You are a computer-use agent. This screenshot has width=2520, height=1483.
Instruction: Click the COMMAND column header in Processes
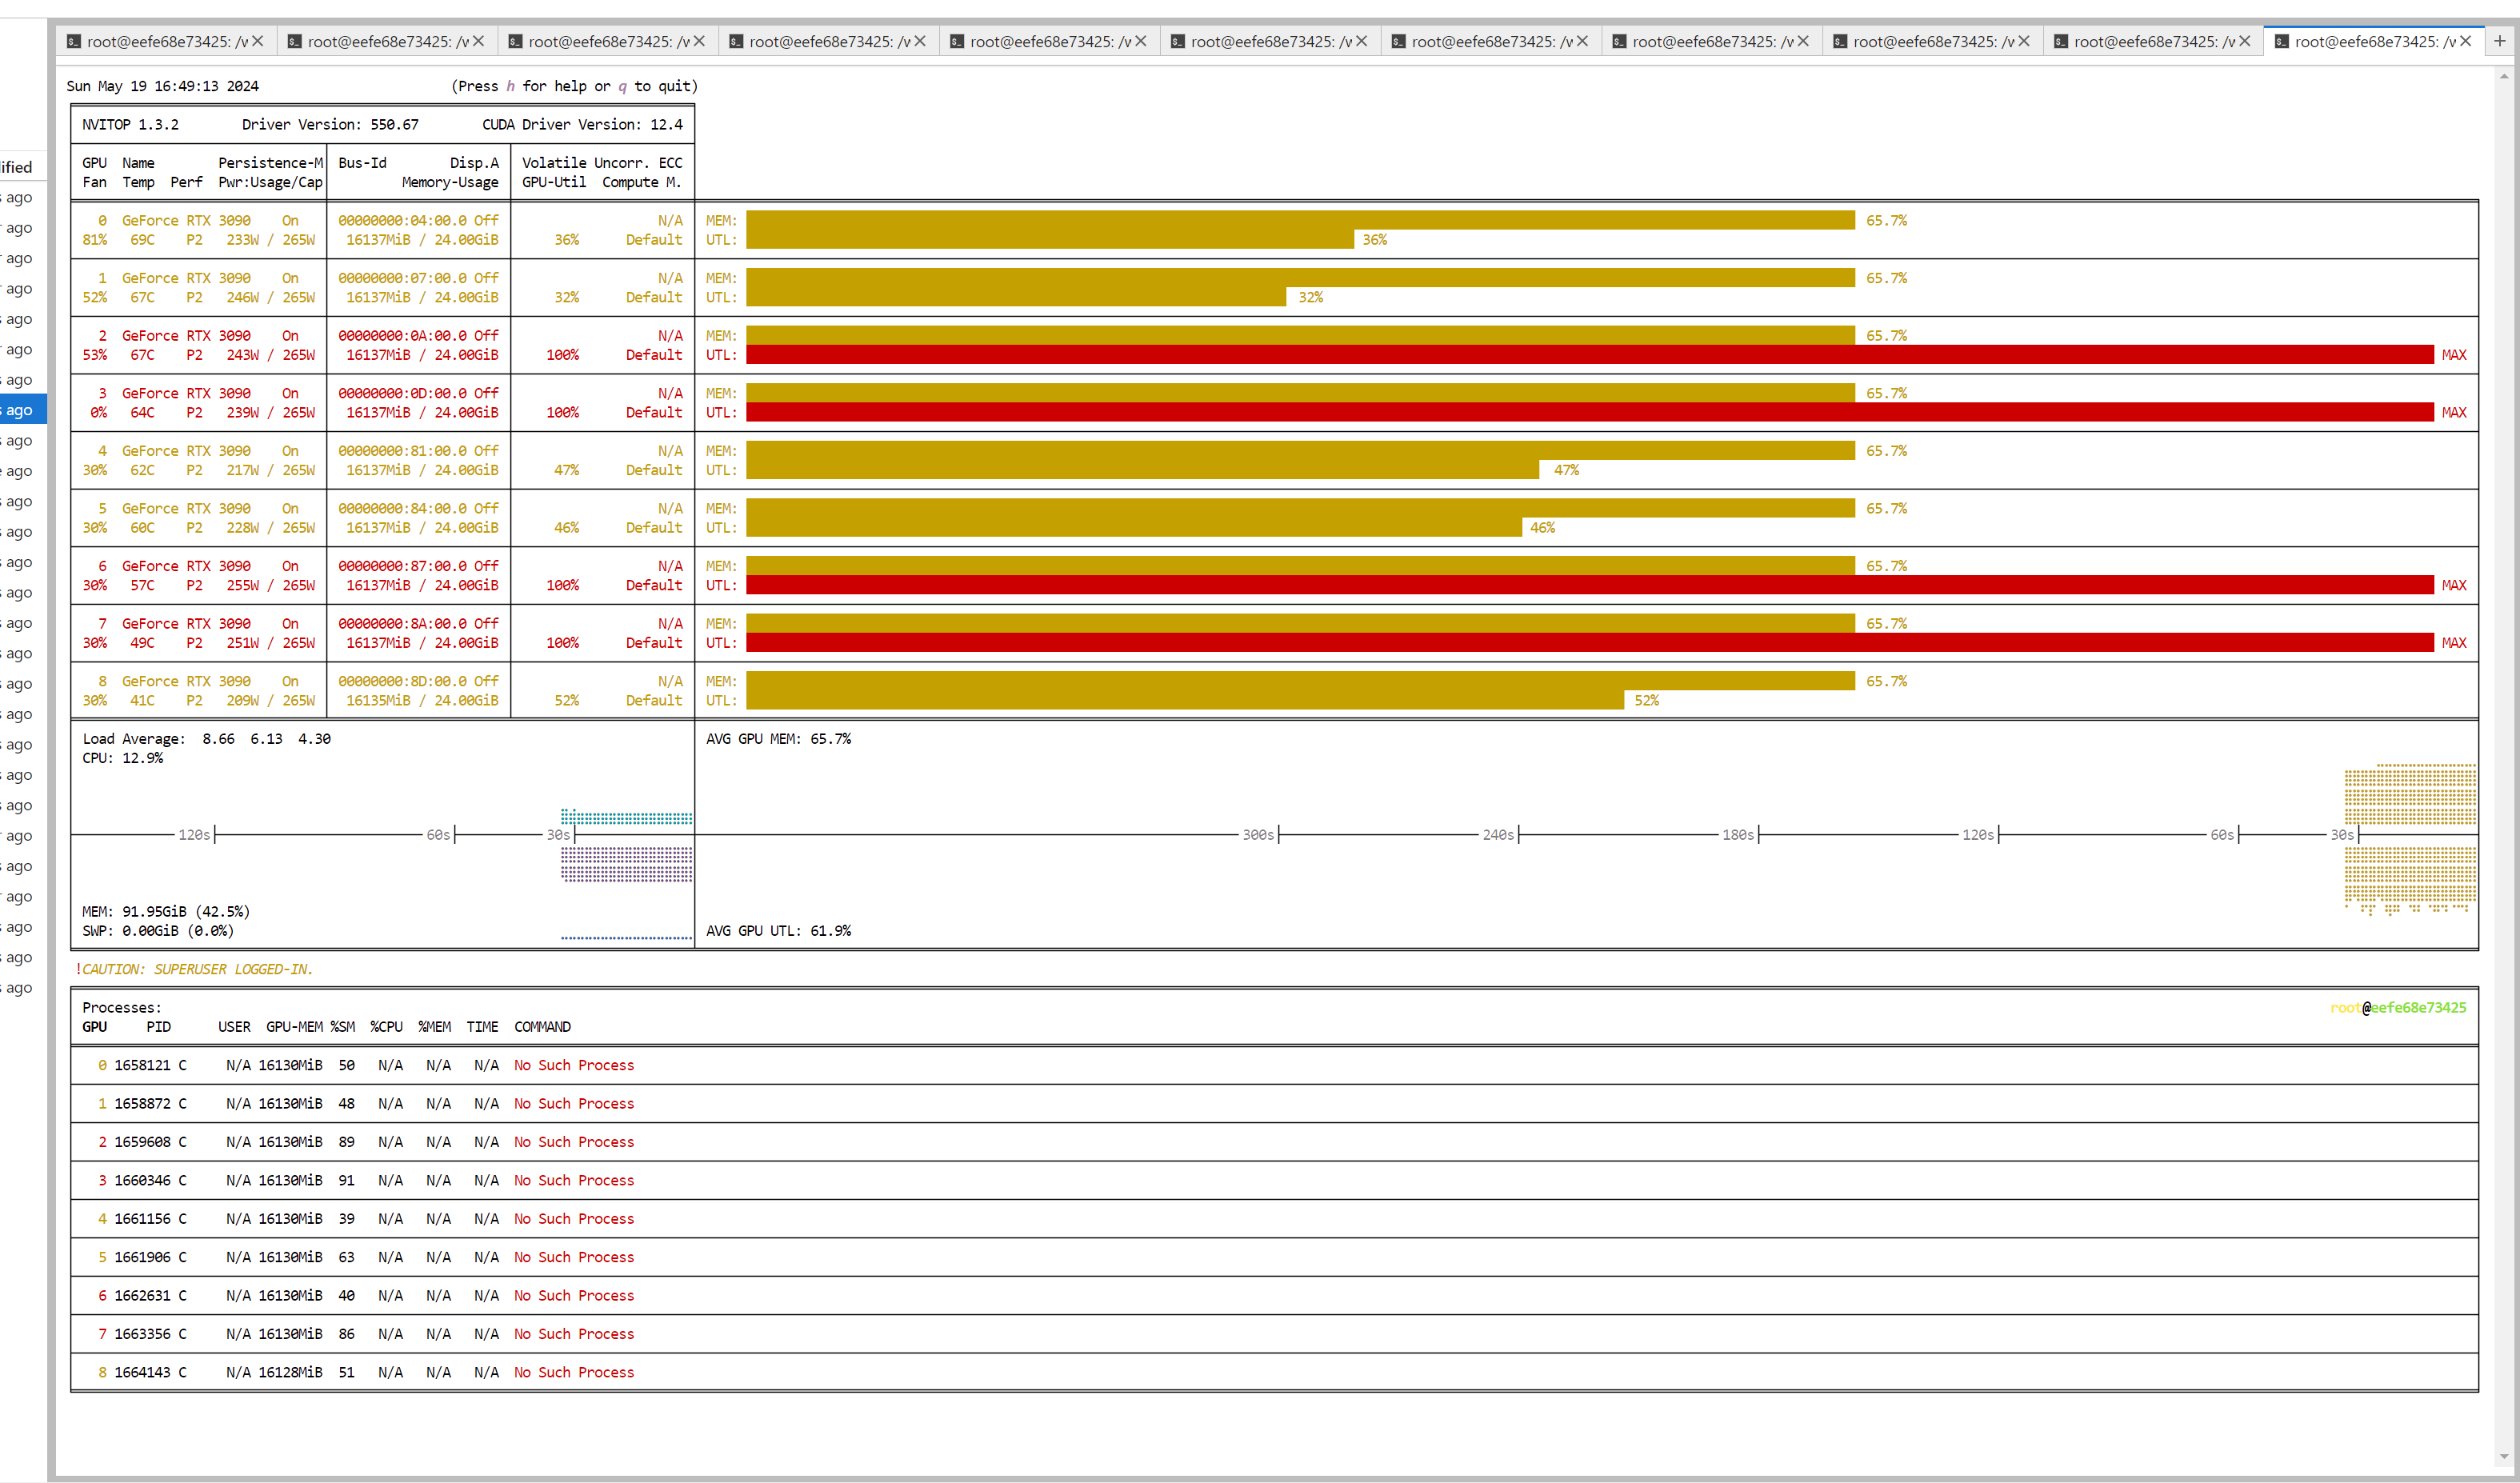(x=542, y=1027)
